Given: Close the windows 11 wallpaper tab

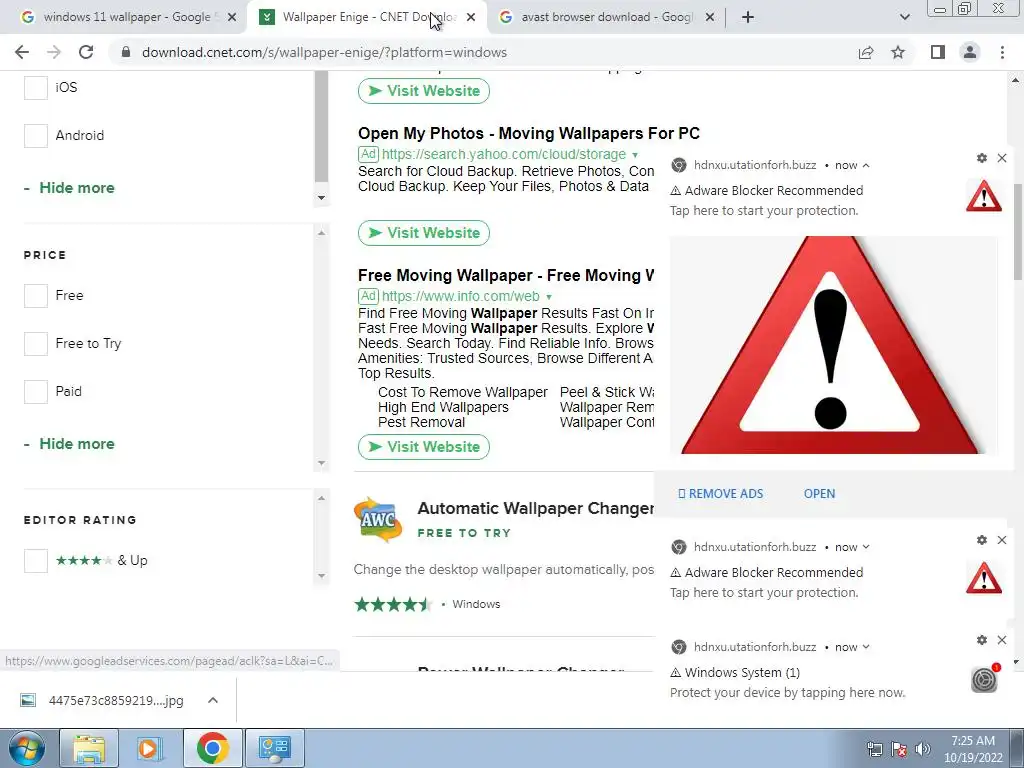Looking at the screenshot, I should tap(232, 18).
